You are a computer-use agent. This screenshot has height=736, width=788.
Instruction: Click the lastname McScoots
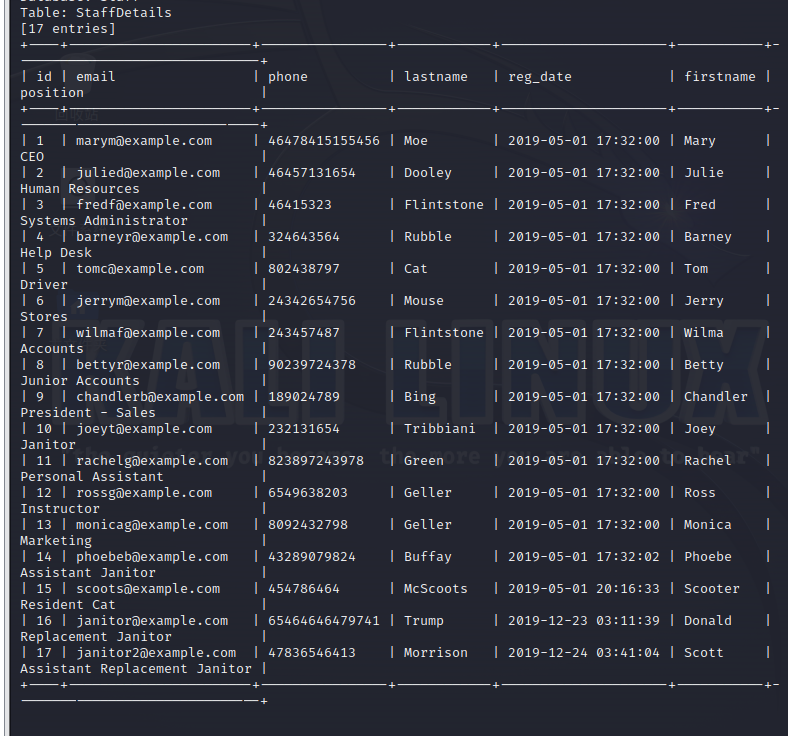click(436, 589)
